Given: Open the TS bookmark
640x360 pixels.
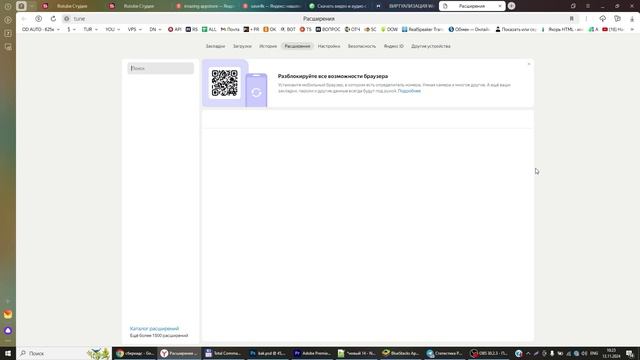Looking at the screenshot, I should pos(306,29).
